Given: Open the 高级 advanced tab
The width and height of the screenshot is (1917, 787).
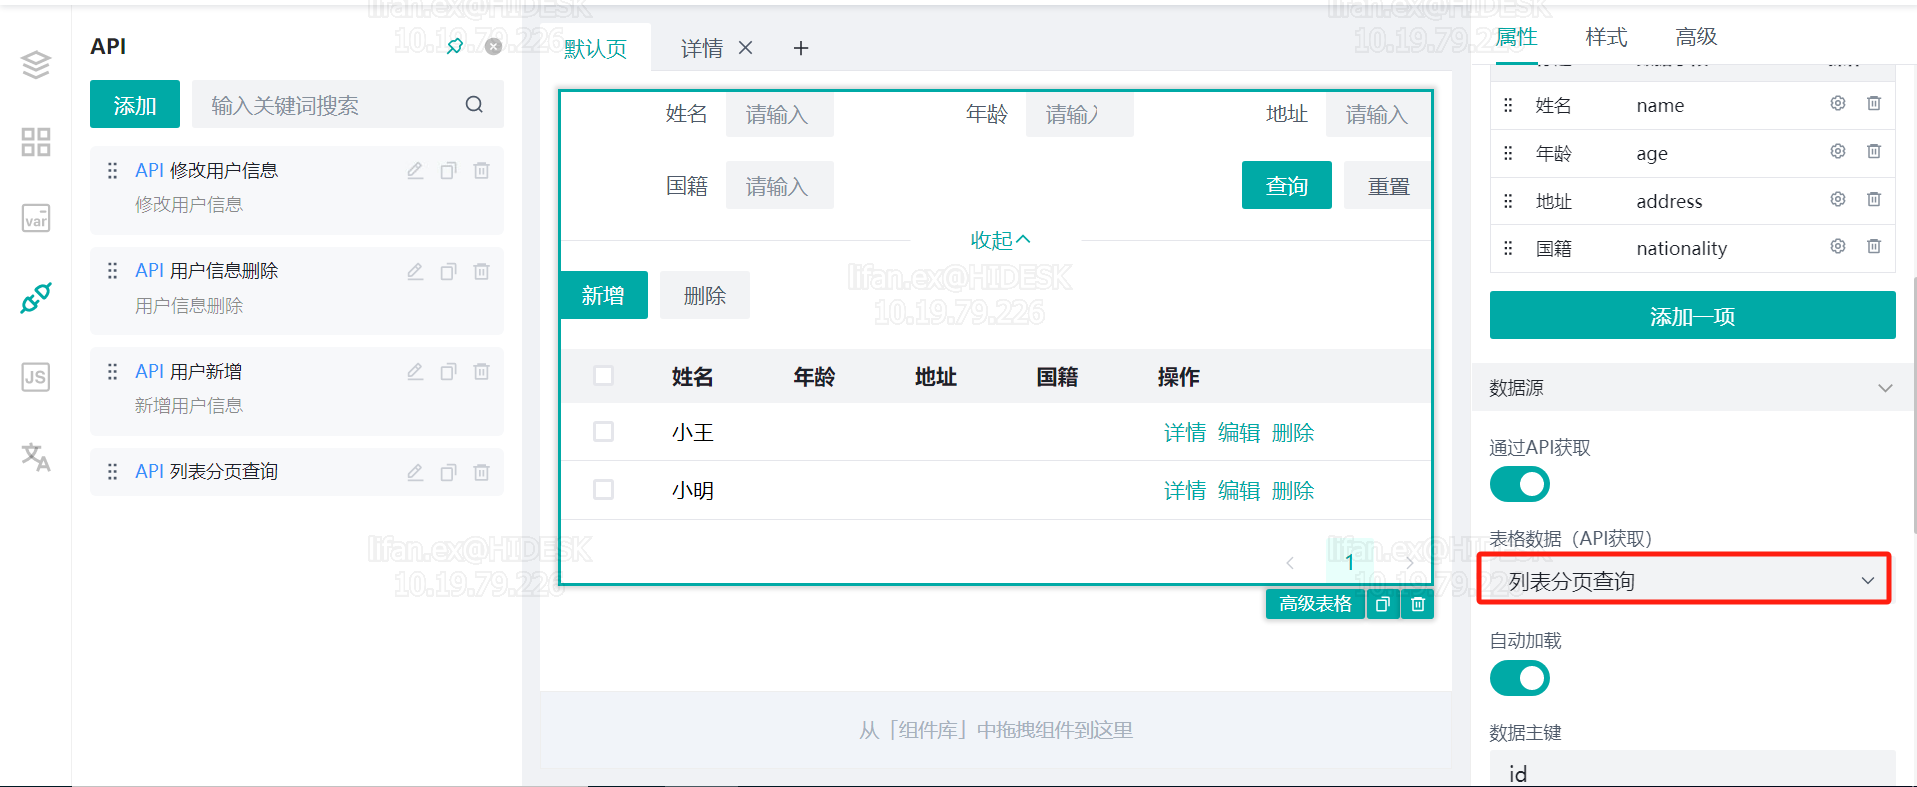Looking at the screenshot, I should (1696, 37).
